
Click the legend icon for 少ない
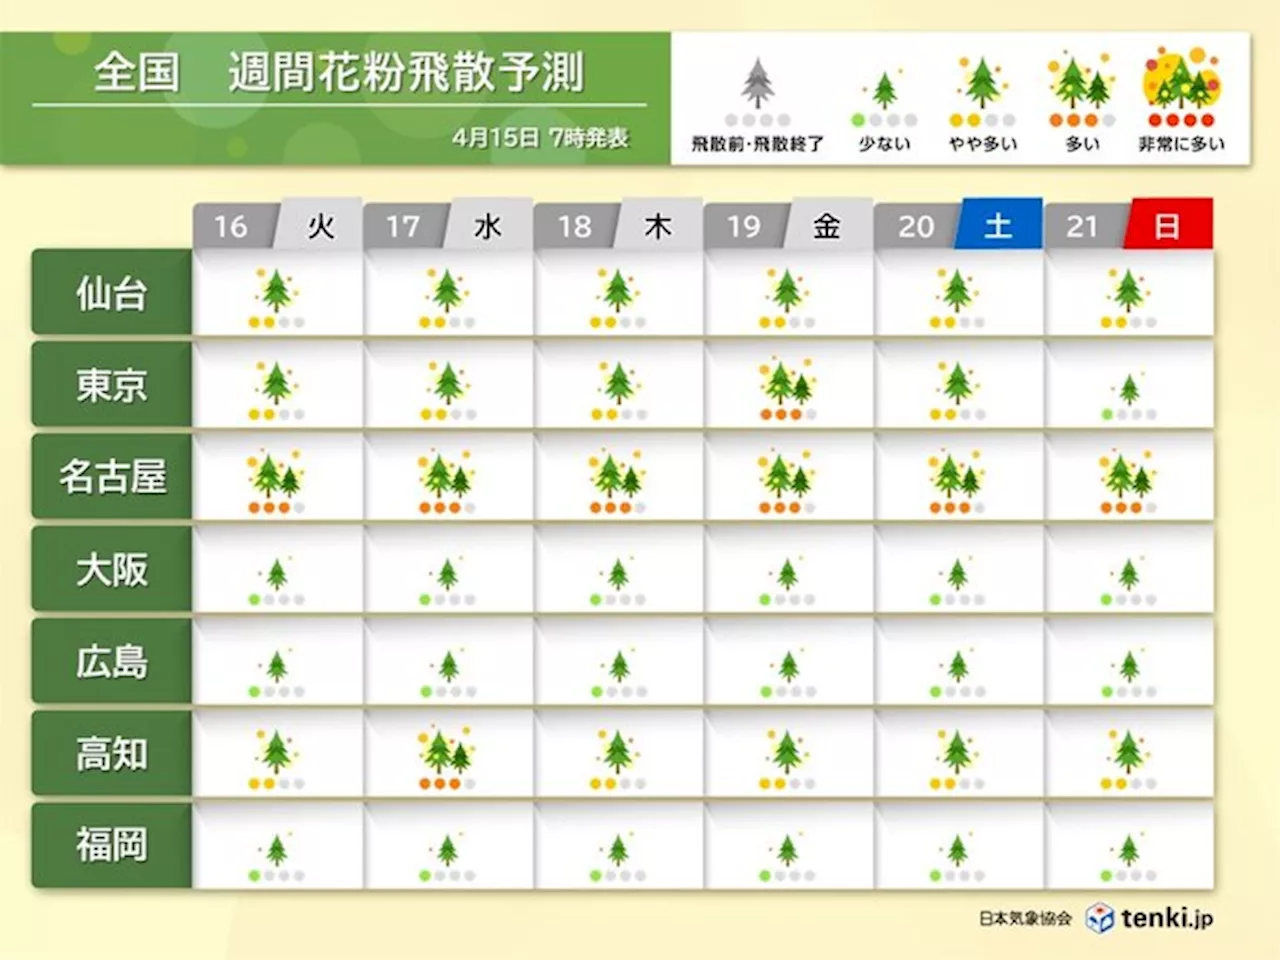[884, 98]
